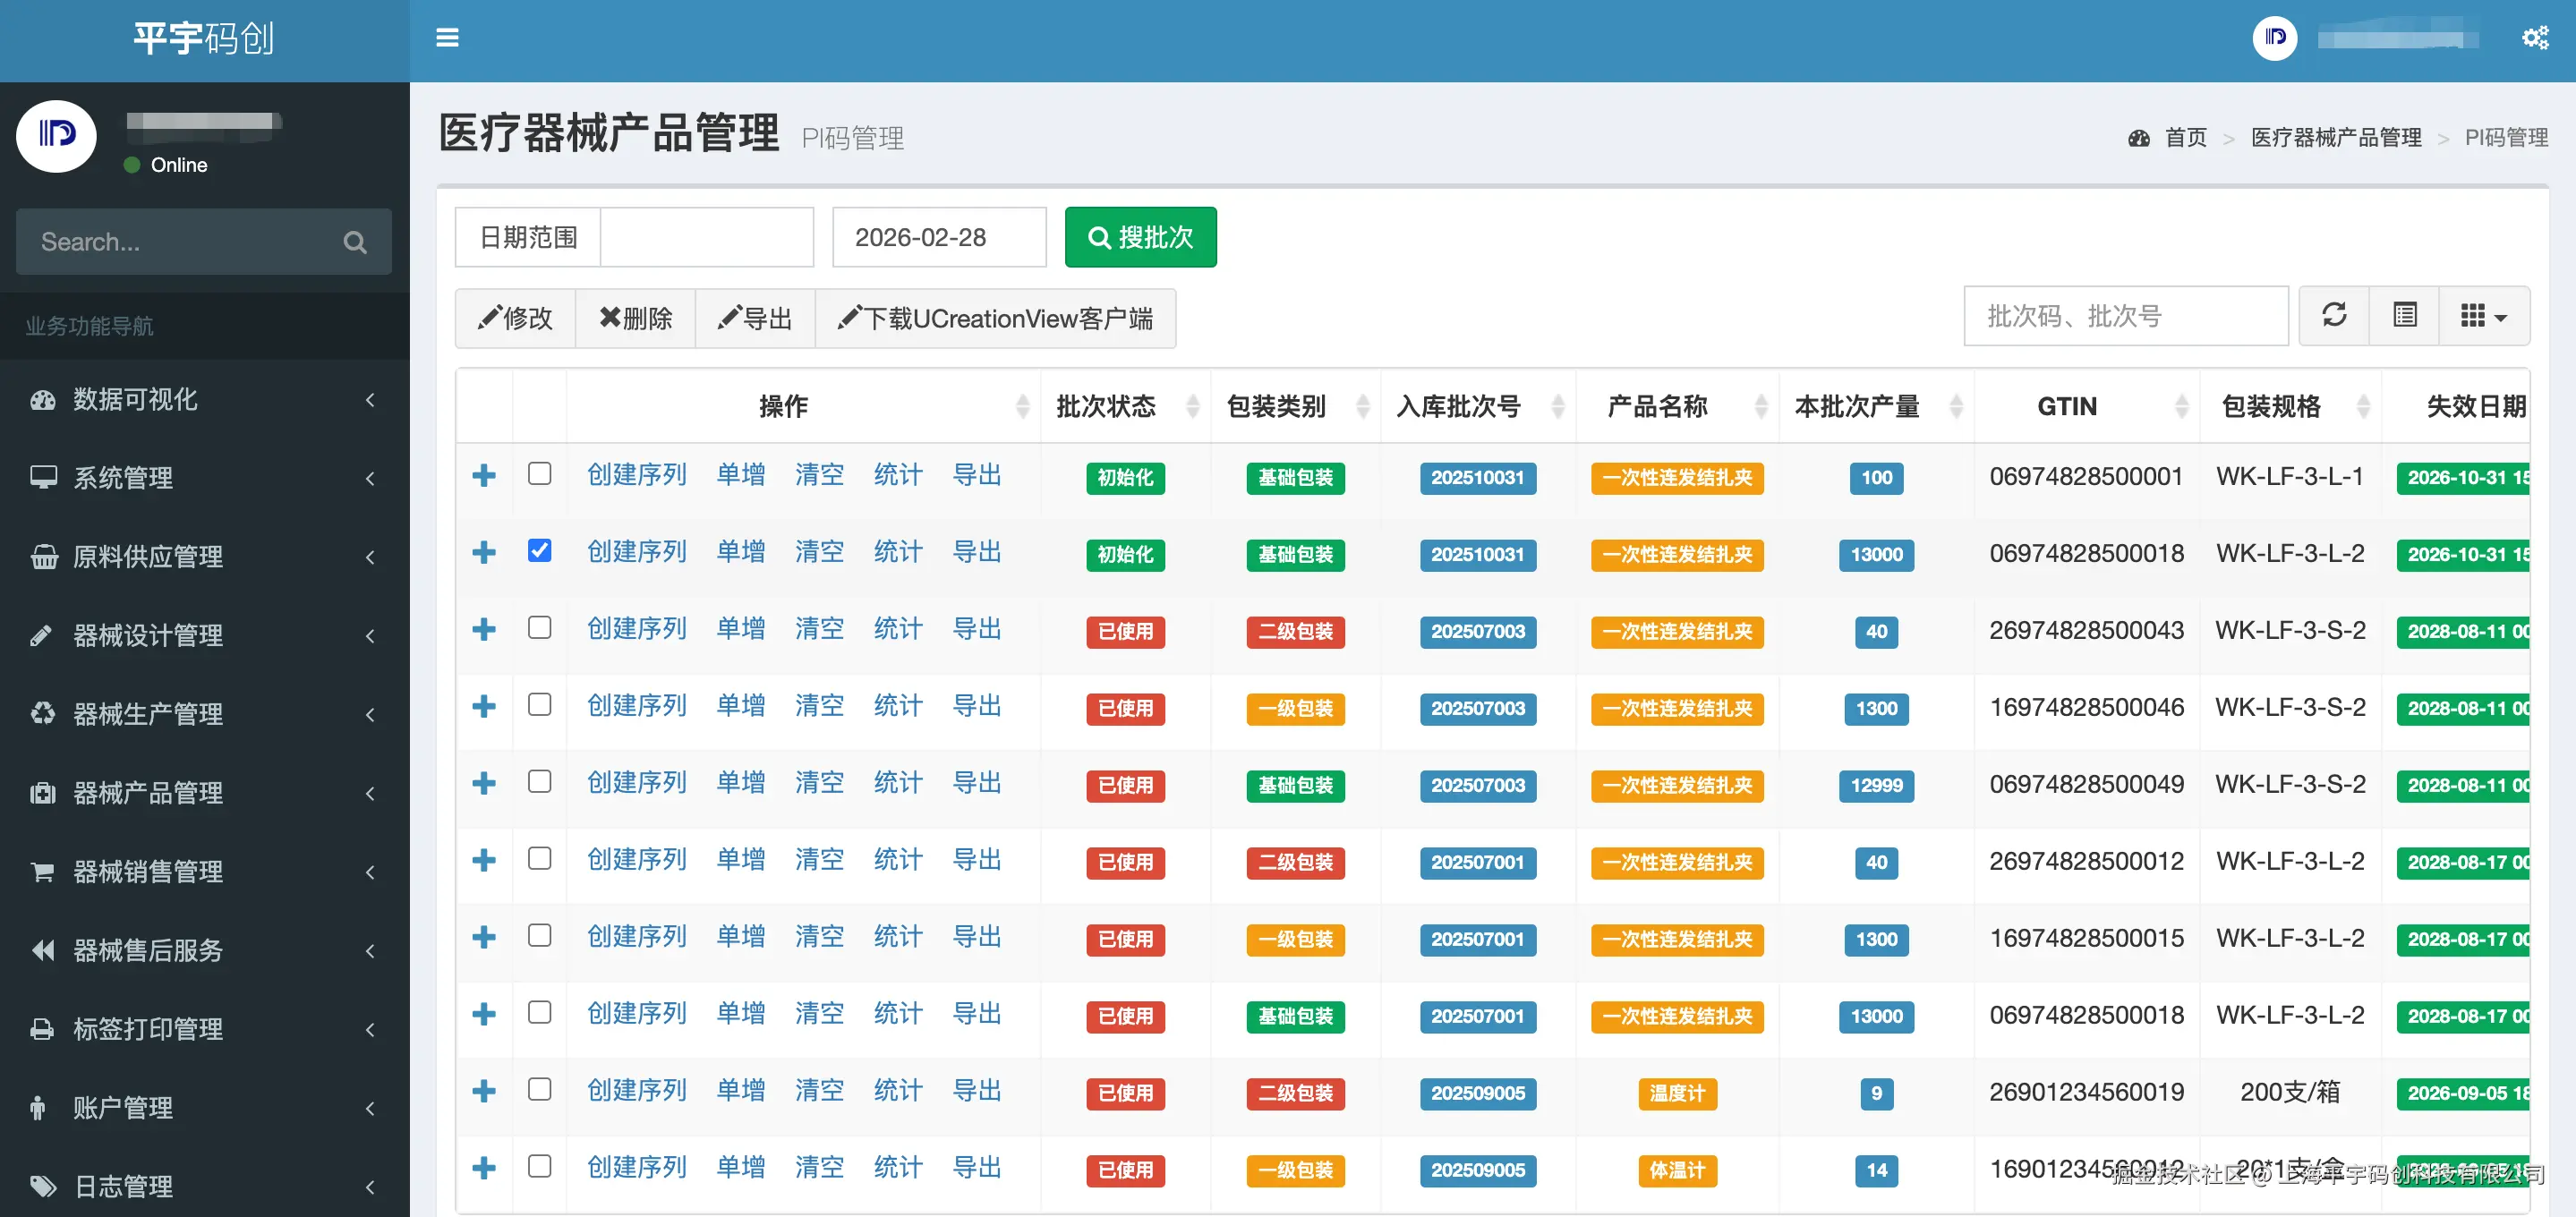Click the printer icon next to 标签打印管理
Screen dimensions: 2576x1217
click(x=42, y=1029)
